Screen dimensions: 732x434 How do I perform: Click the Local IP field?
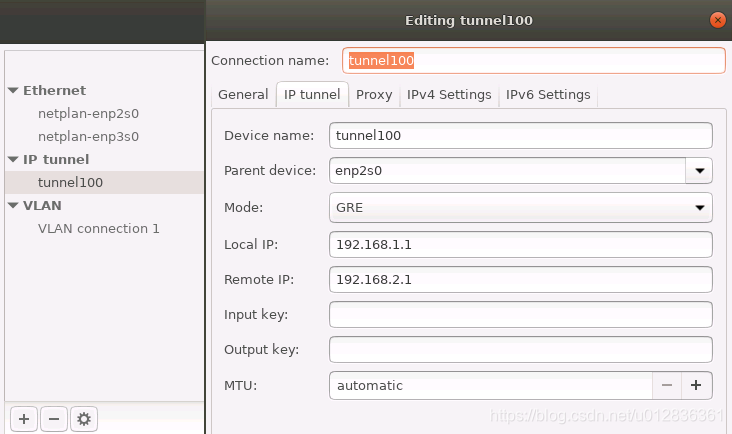point(520,245)
